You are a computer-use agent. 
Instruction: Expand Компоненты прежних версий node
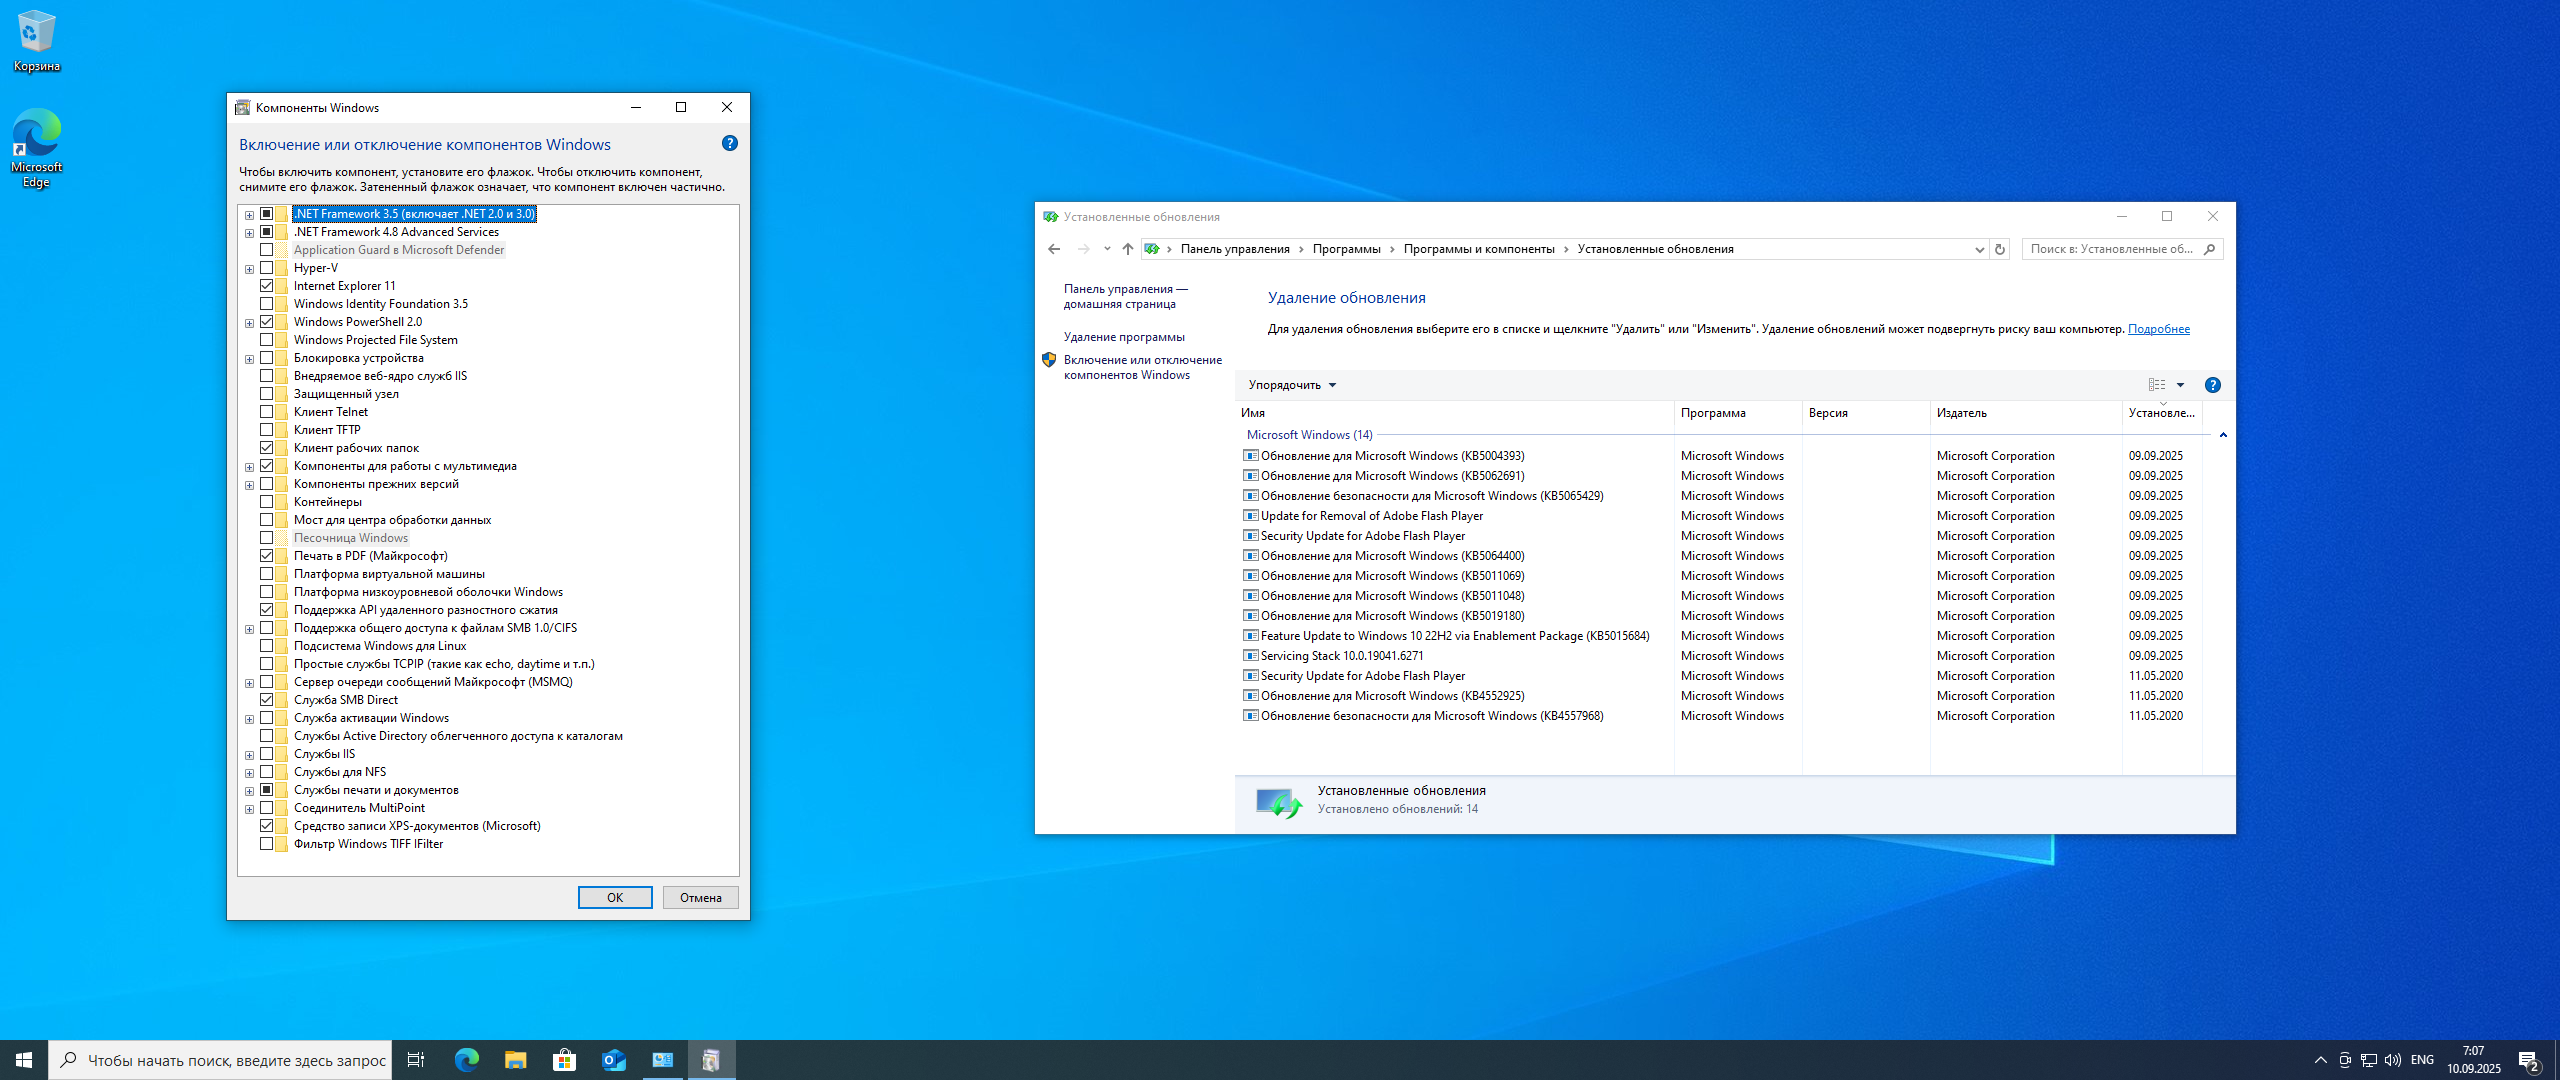click(250, 485)
